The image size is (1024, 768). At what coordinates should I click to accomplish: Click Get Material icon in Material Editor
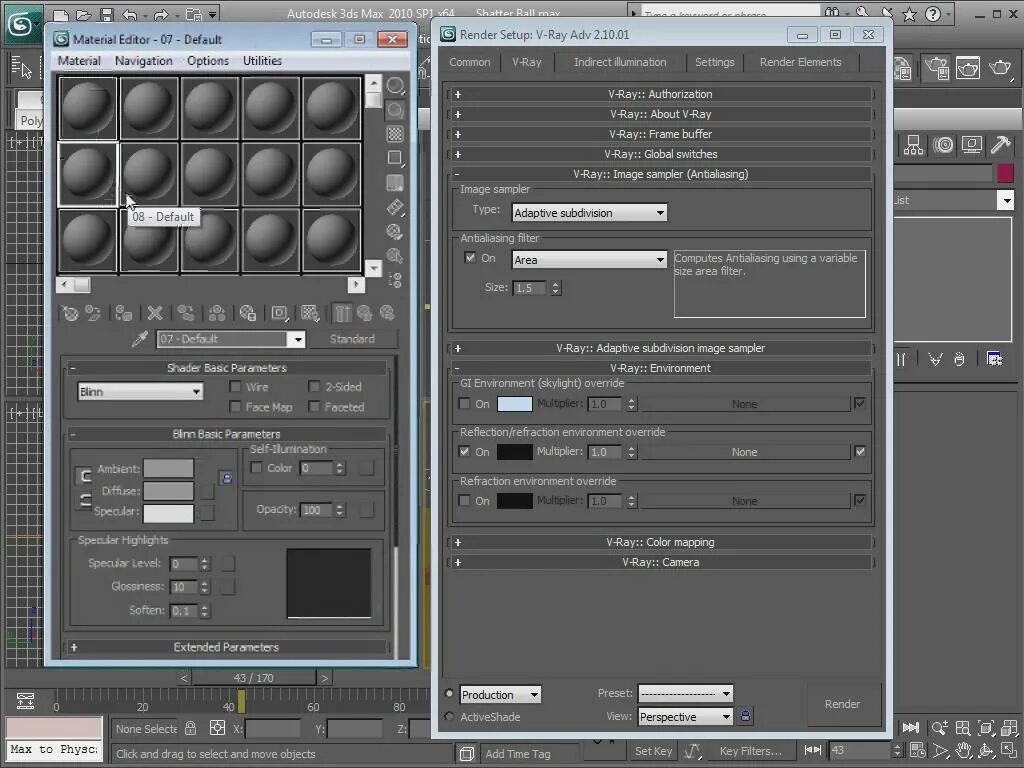(70, 313)
